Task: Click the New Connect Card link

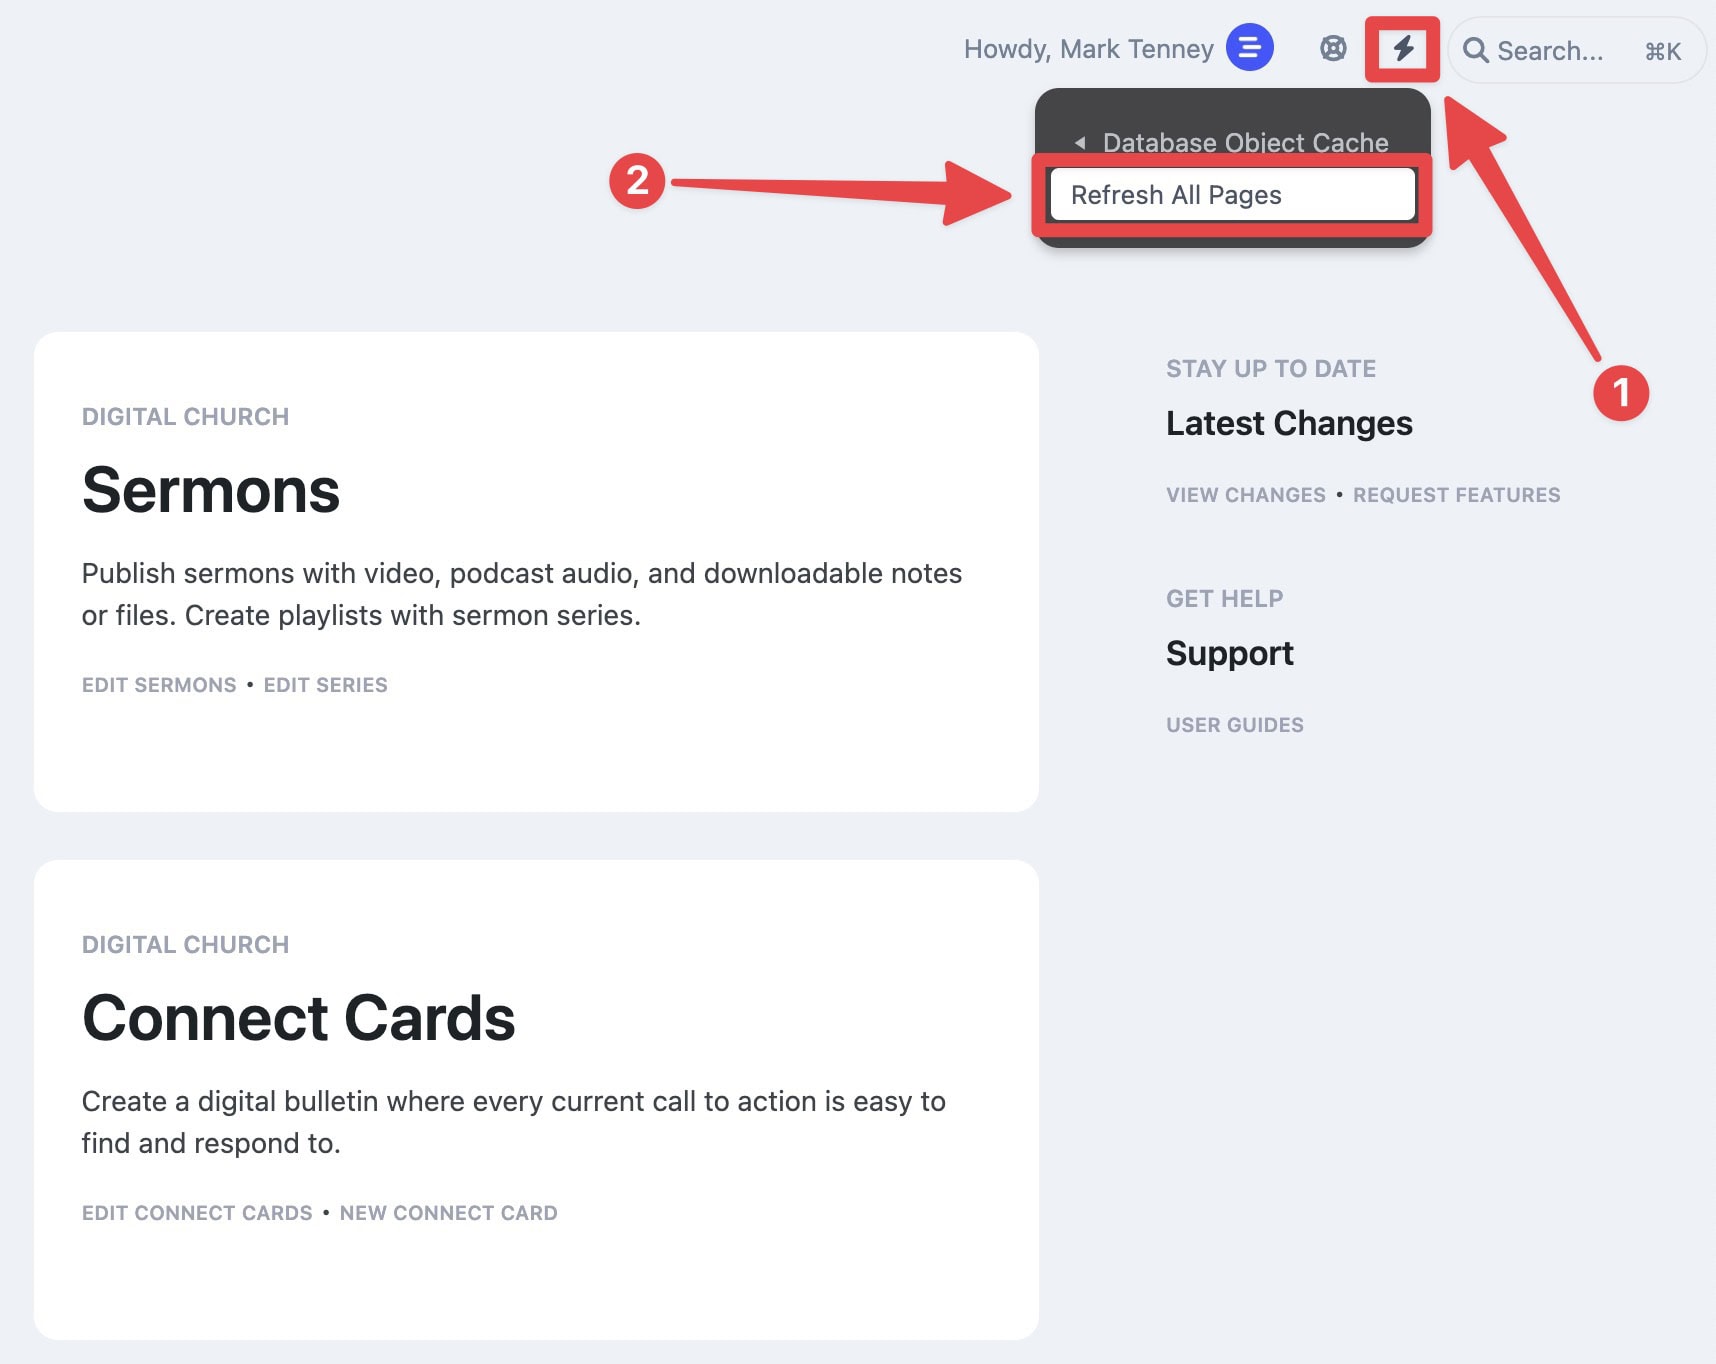Action: coord(448,1213)
